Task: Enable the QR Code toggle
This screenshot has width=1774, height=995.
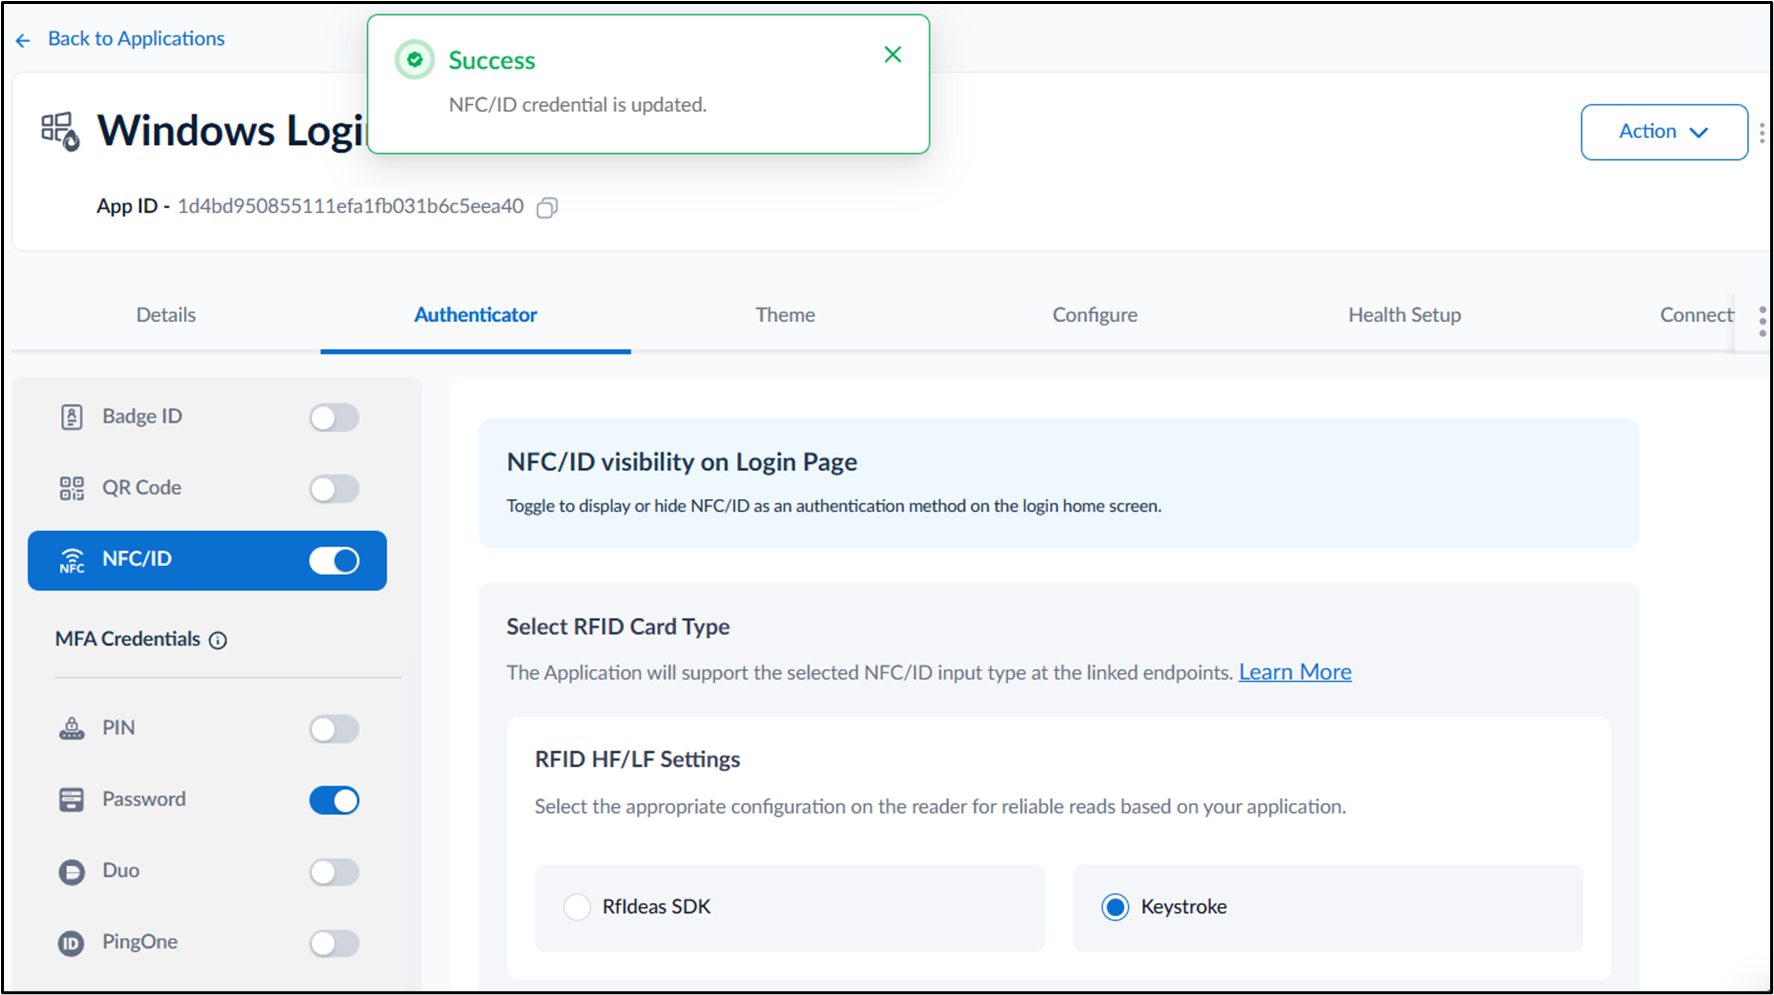Action: [x=334, y=489]
